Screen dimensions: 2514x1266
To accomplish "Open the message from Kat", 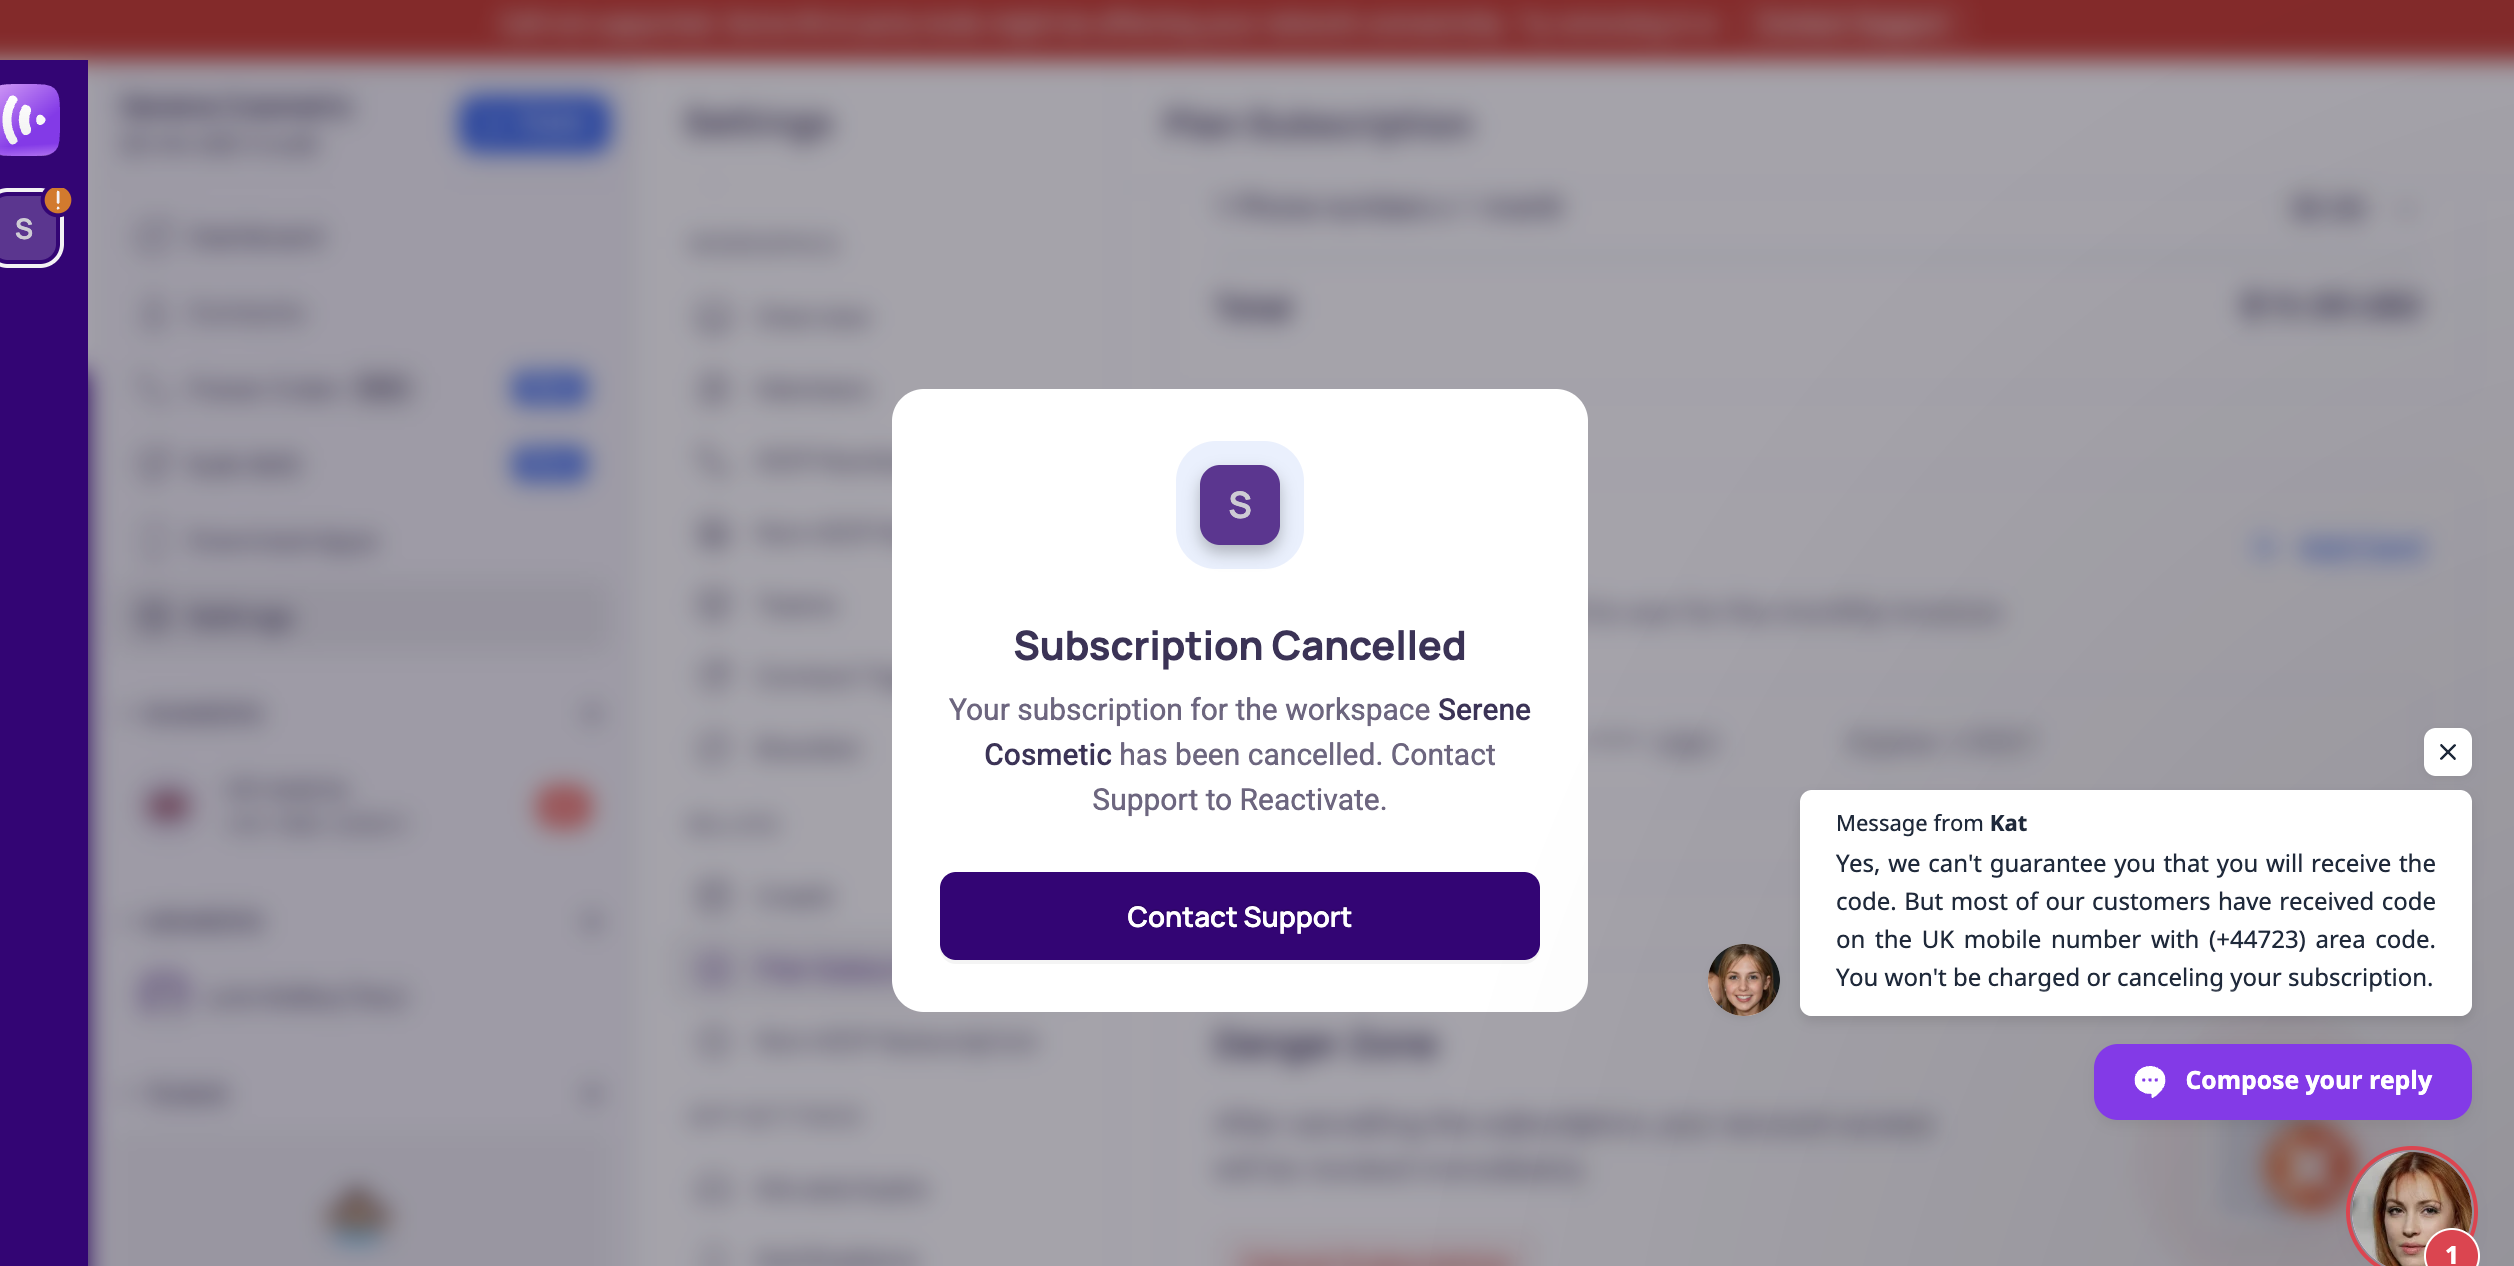I will click(x=2135, y=902).
